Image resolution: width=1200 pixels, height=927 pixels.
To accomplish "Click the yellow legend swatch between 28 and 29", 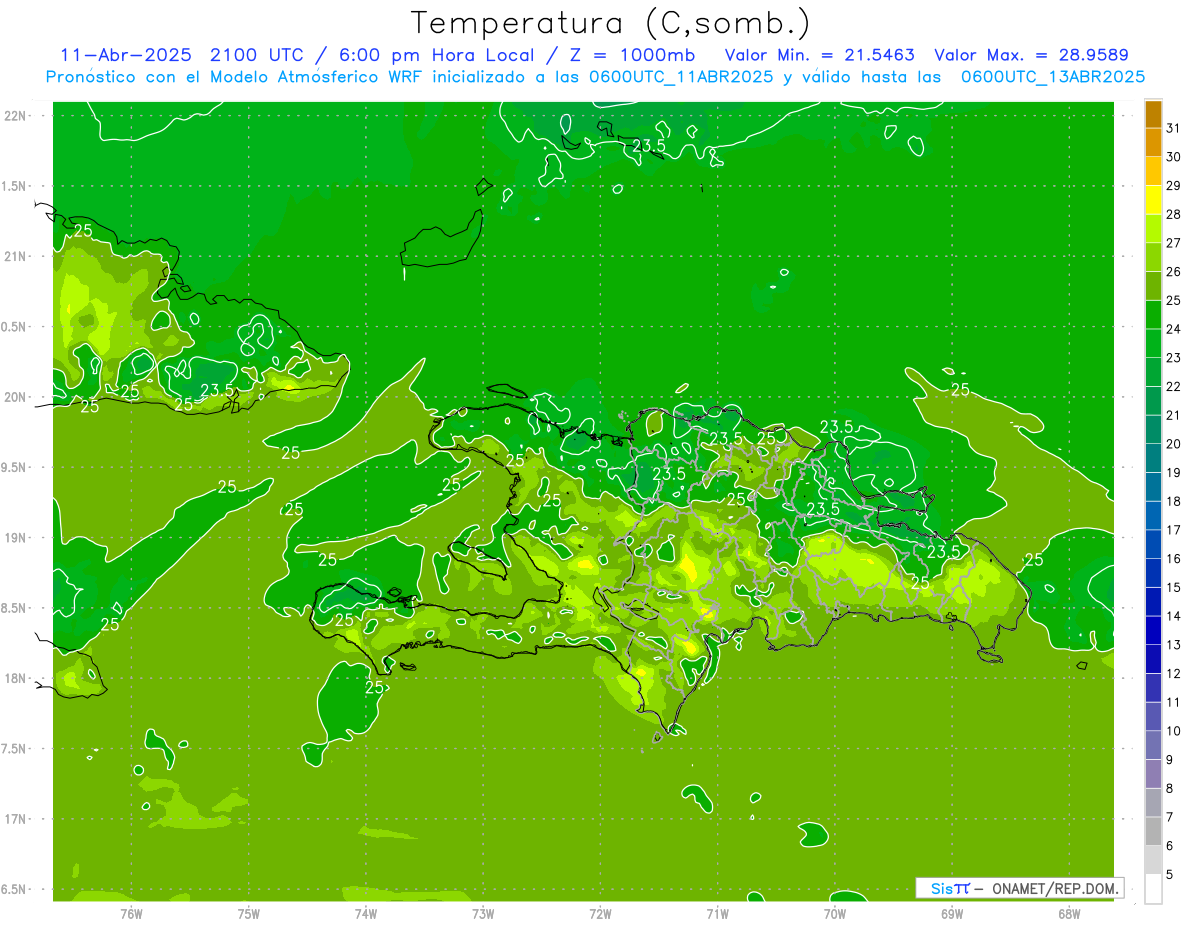I will 1153,200.
